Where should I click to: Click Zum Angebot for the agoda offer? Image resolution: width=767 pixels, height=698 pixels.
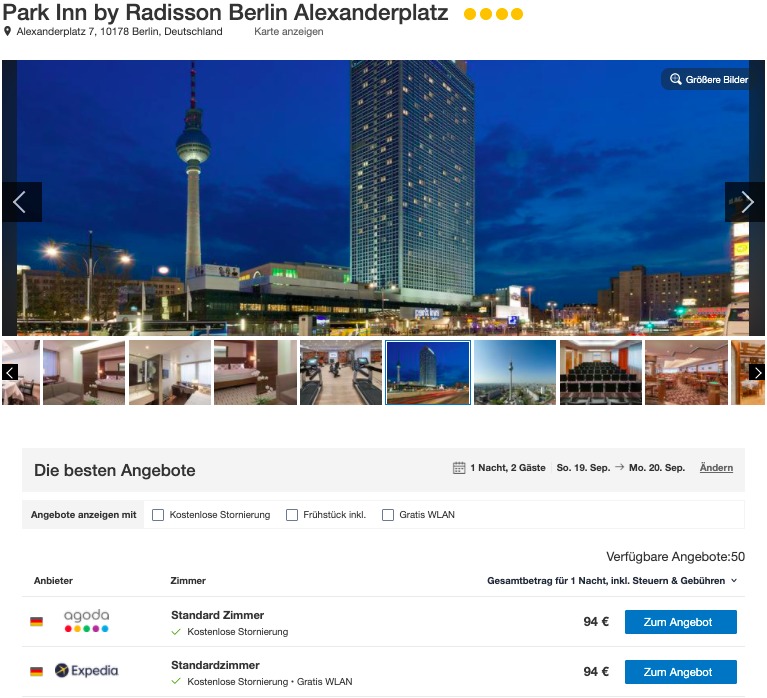click(x=680, y=622)
